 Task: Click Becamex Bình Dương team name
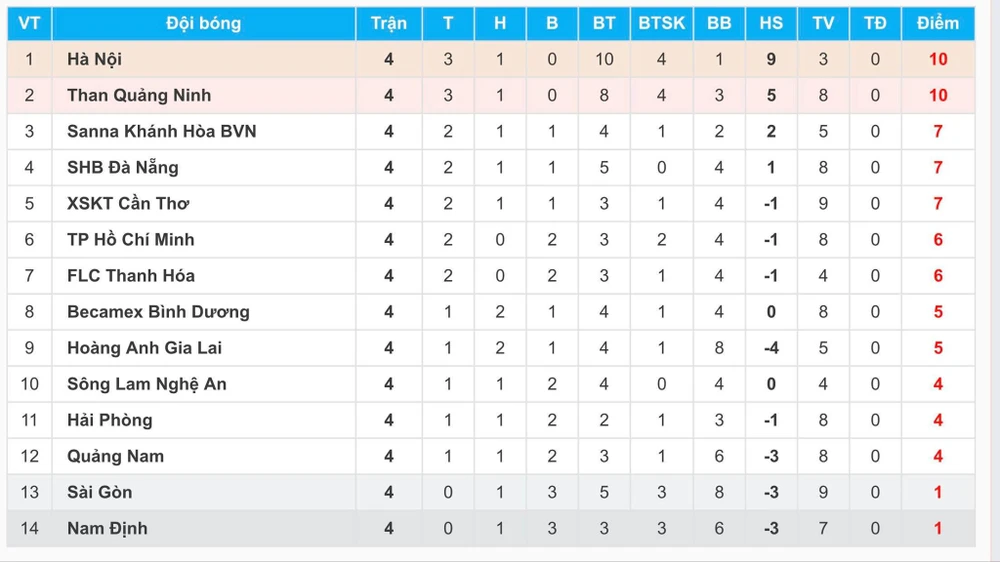point(158,311)
